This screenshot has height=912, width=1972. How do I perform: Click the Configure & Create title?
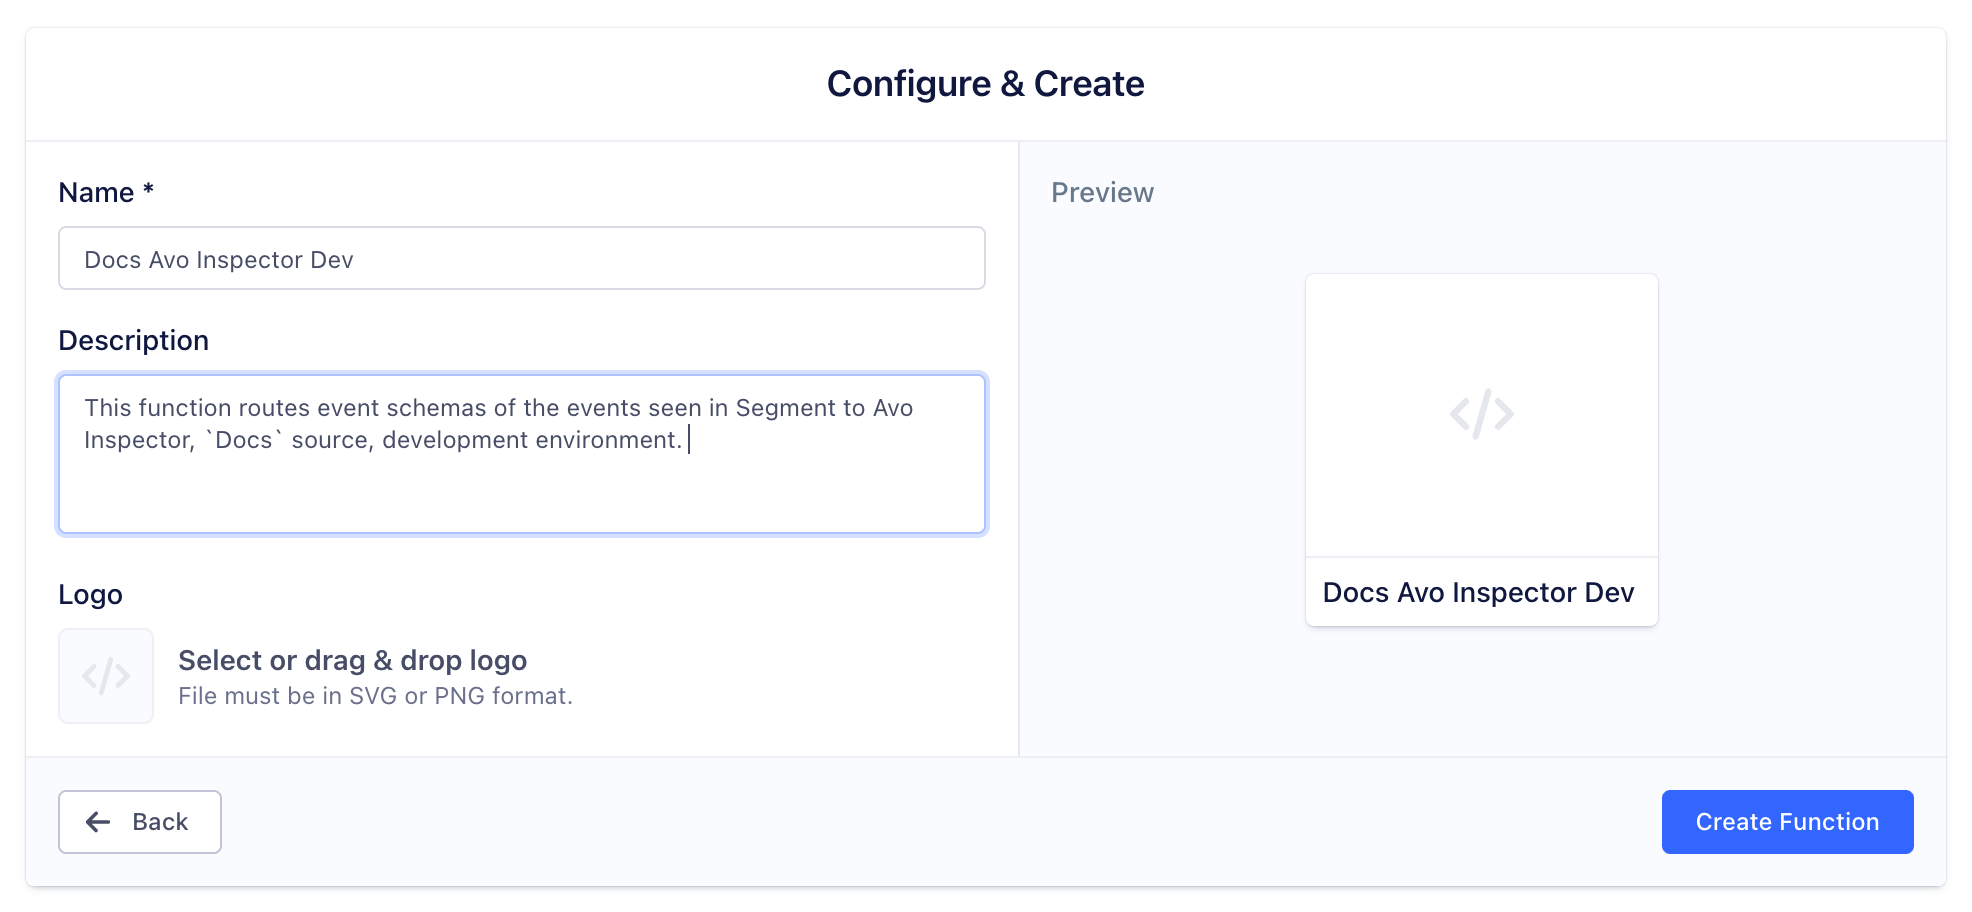985,84
